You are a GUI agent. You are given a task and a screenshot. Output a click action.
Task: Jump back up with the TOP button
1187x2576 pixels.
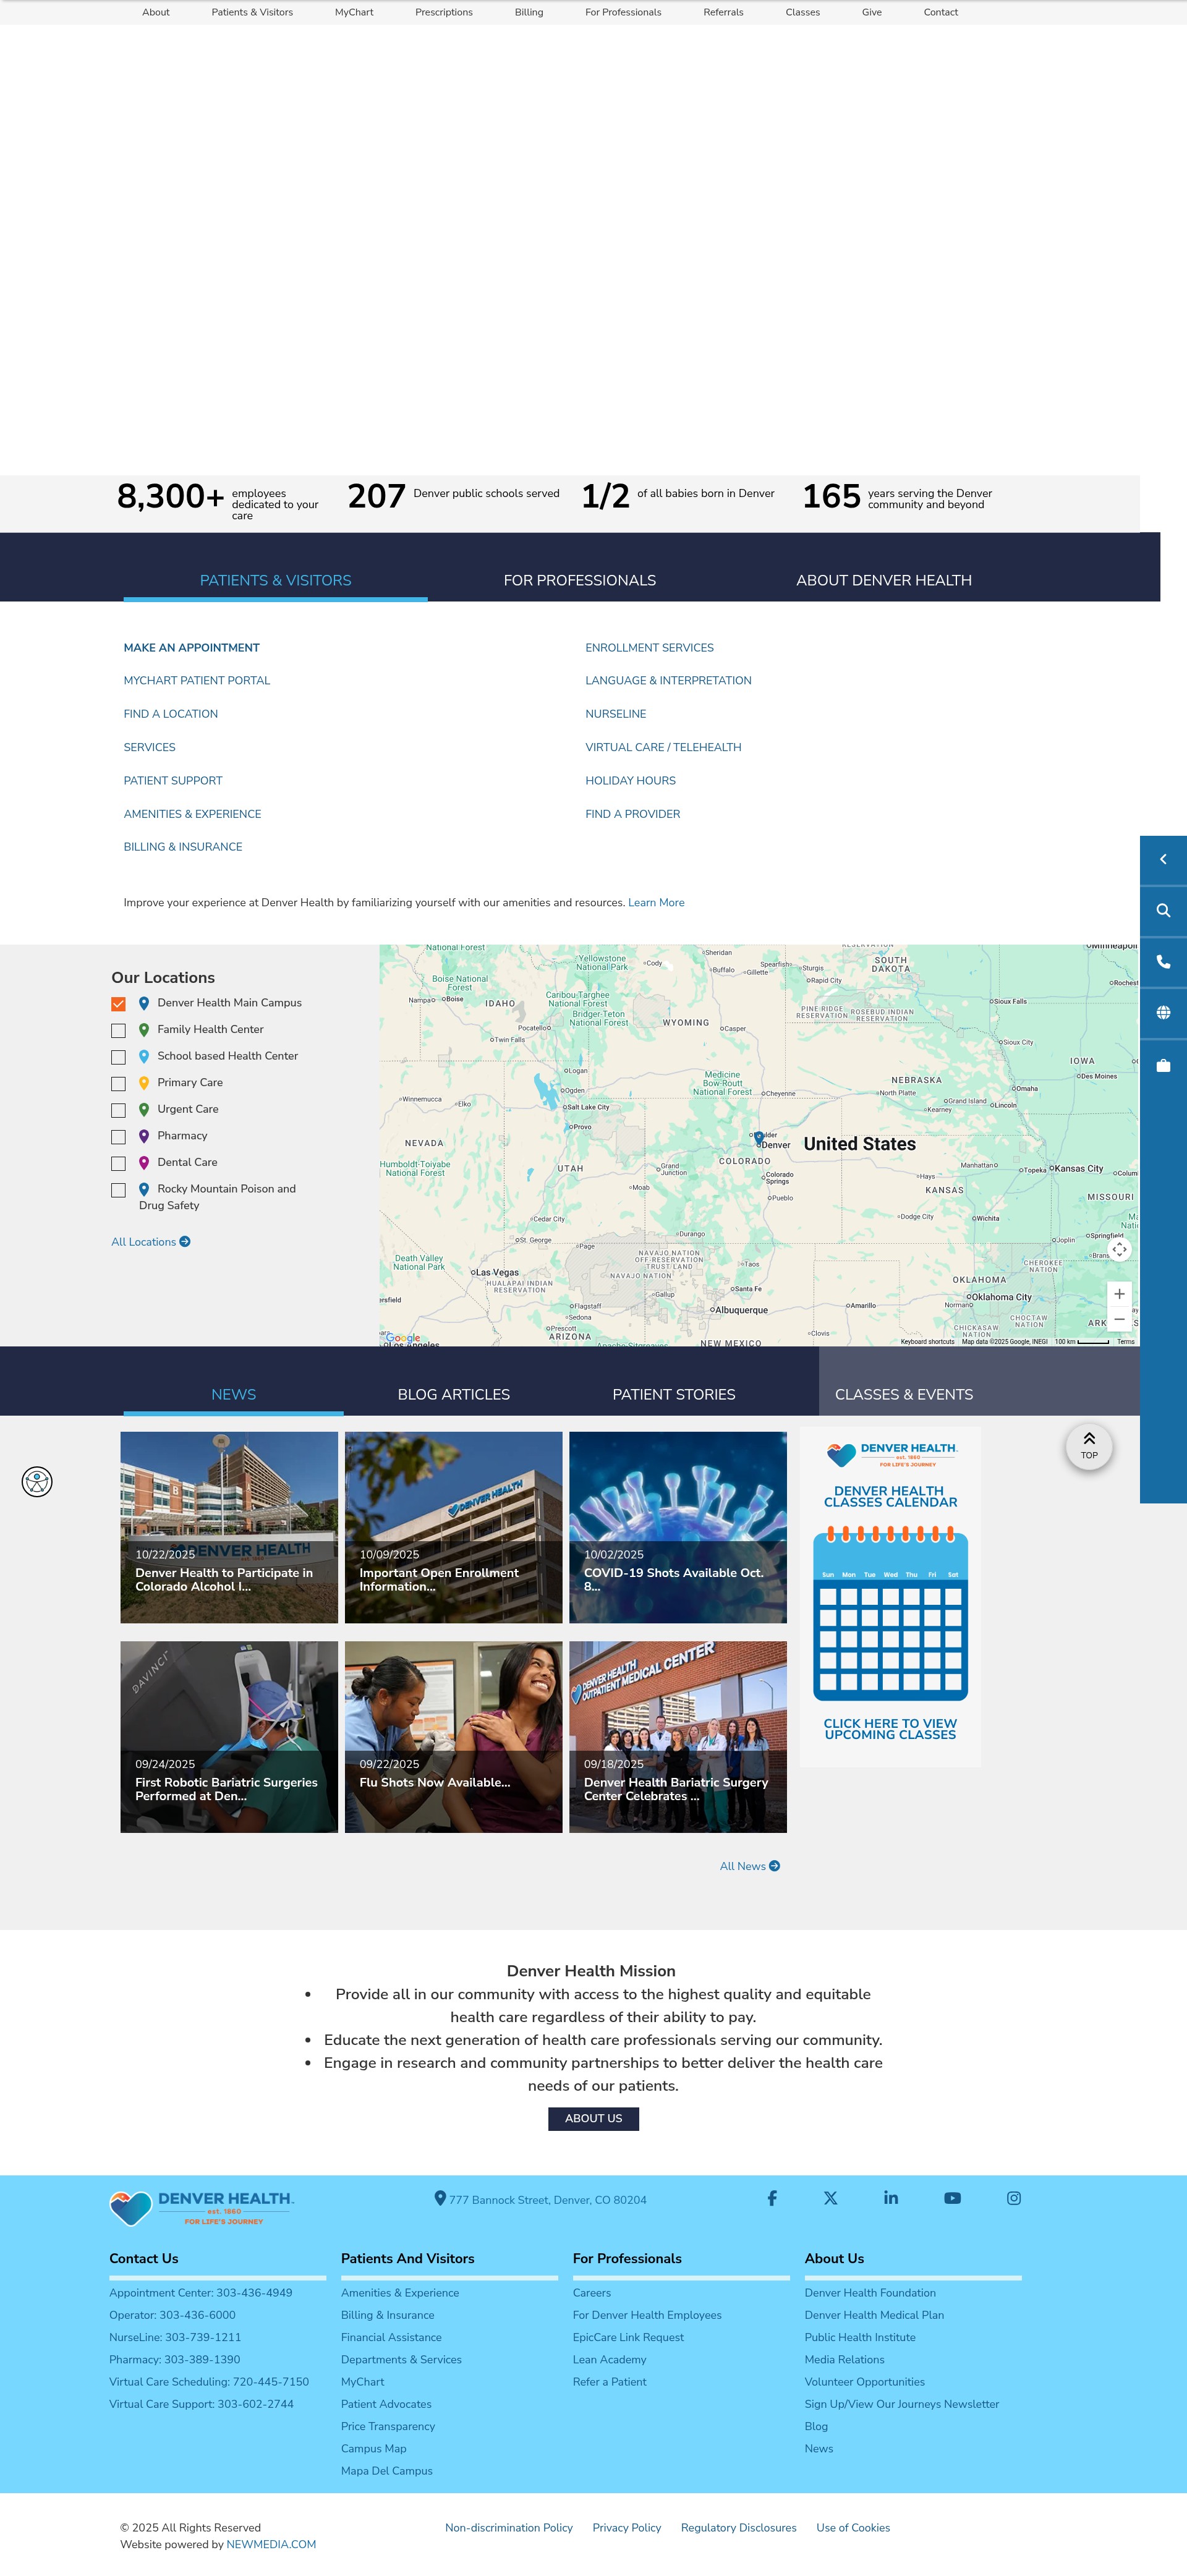[1089, 1446]
